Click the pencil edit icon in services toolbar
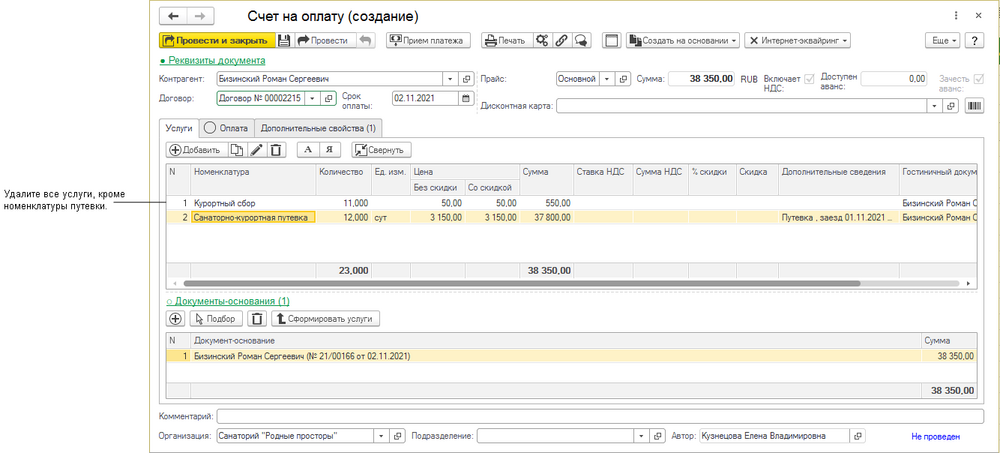 (x=256, y=150)
